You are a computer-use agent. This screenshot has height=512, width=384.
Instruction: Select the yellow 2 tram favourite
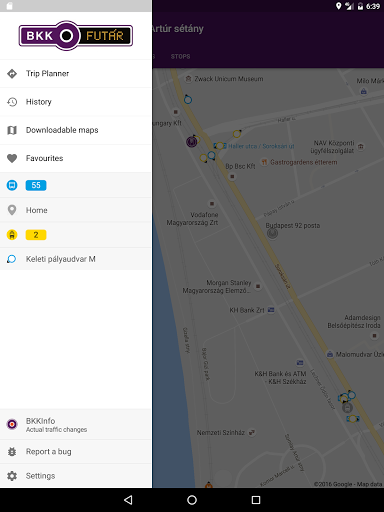point(76,235)
